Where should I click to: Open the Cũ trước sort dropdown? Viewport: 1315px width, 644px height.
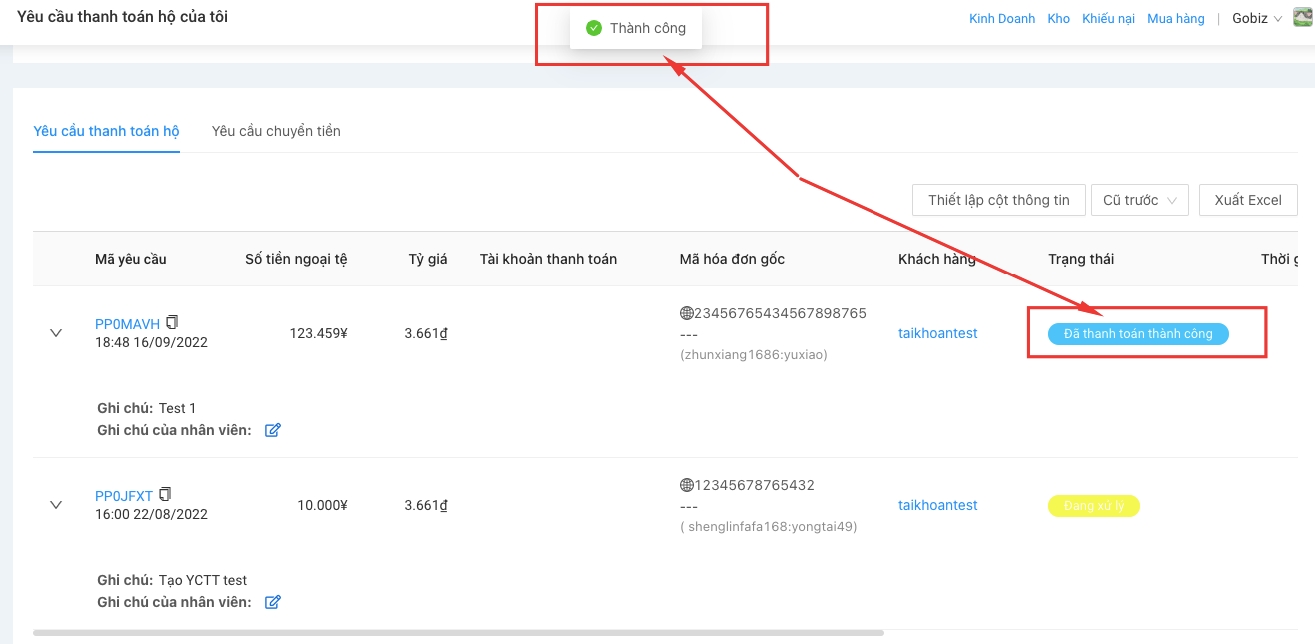(1139, 200)
